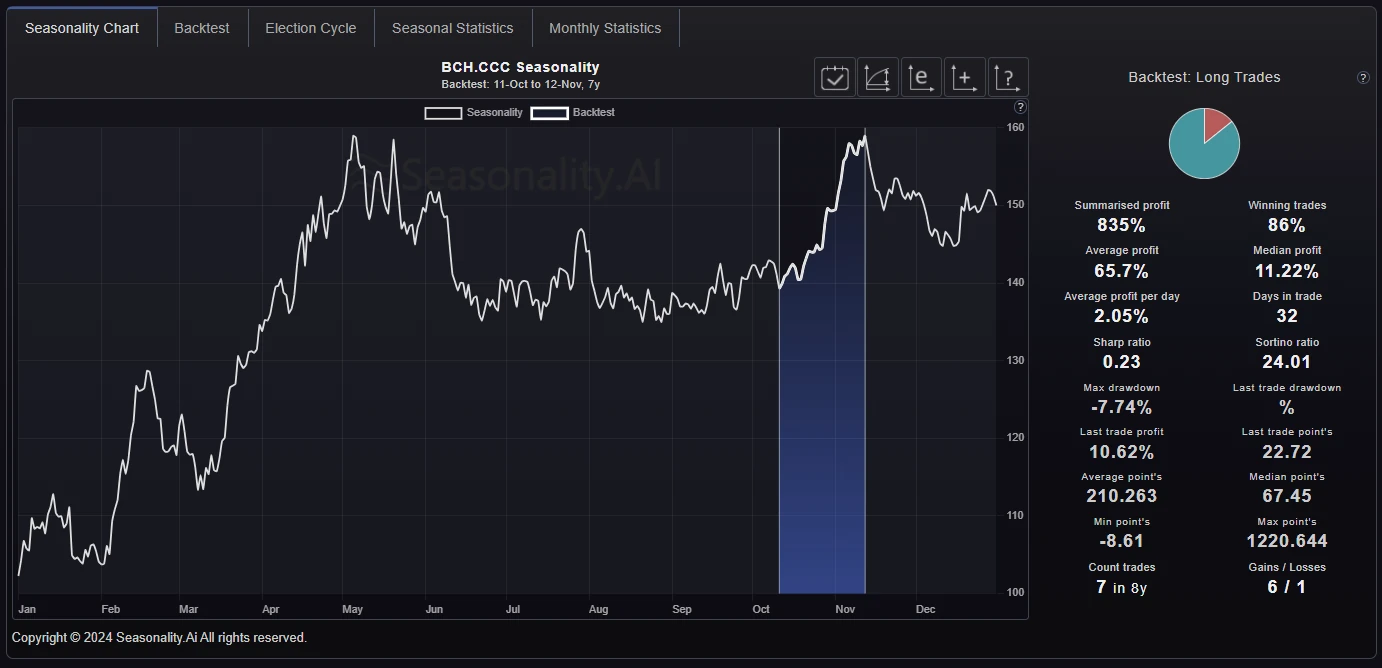
Task: Toggle the Backtest legend series
Action: point(573,113)
